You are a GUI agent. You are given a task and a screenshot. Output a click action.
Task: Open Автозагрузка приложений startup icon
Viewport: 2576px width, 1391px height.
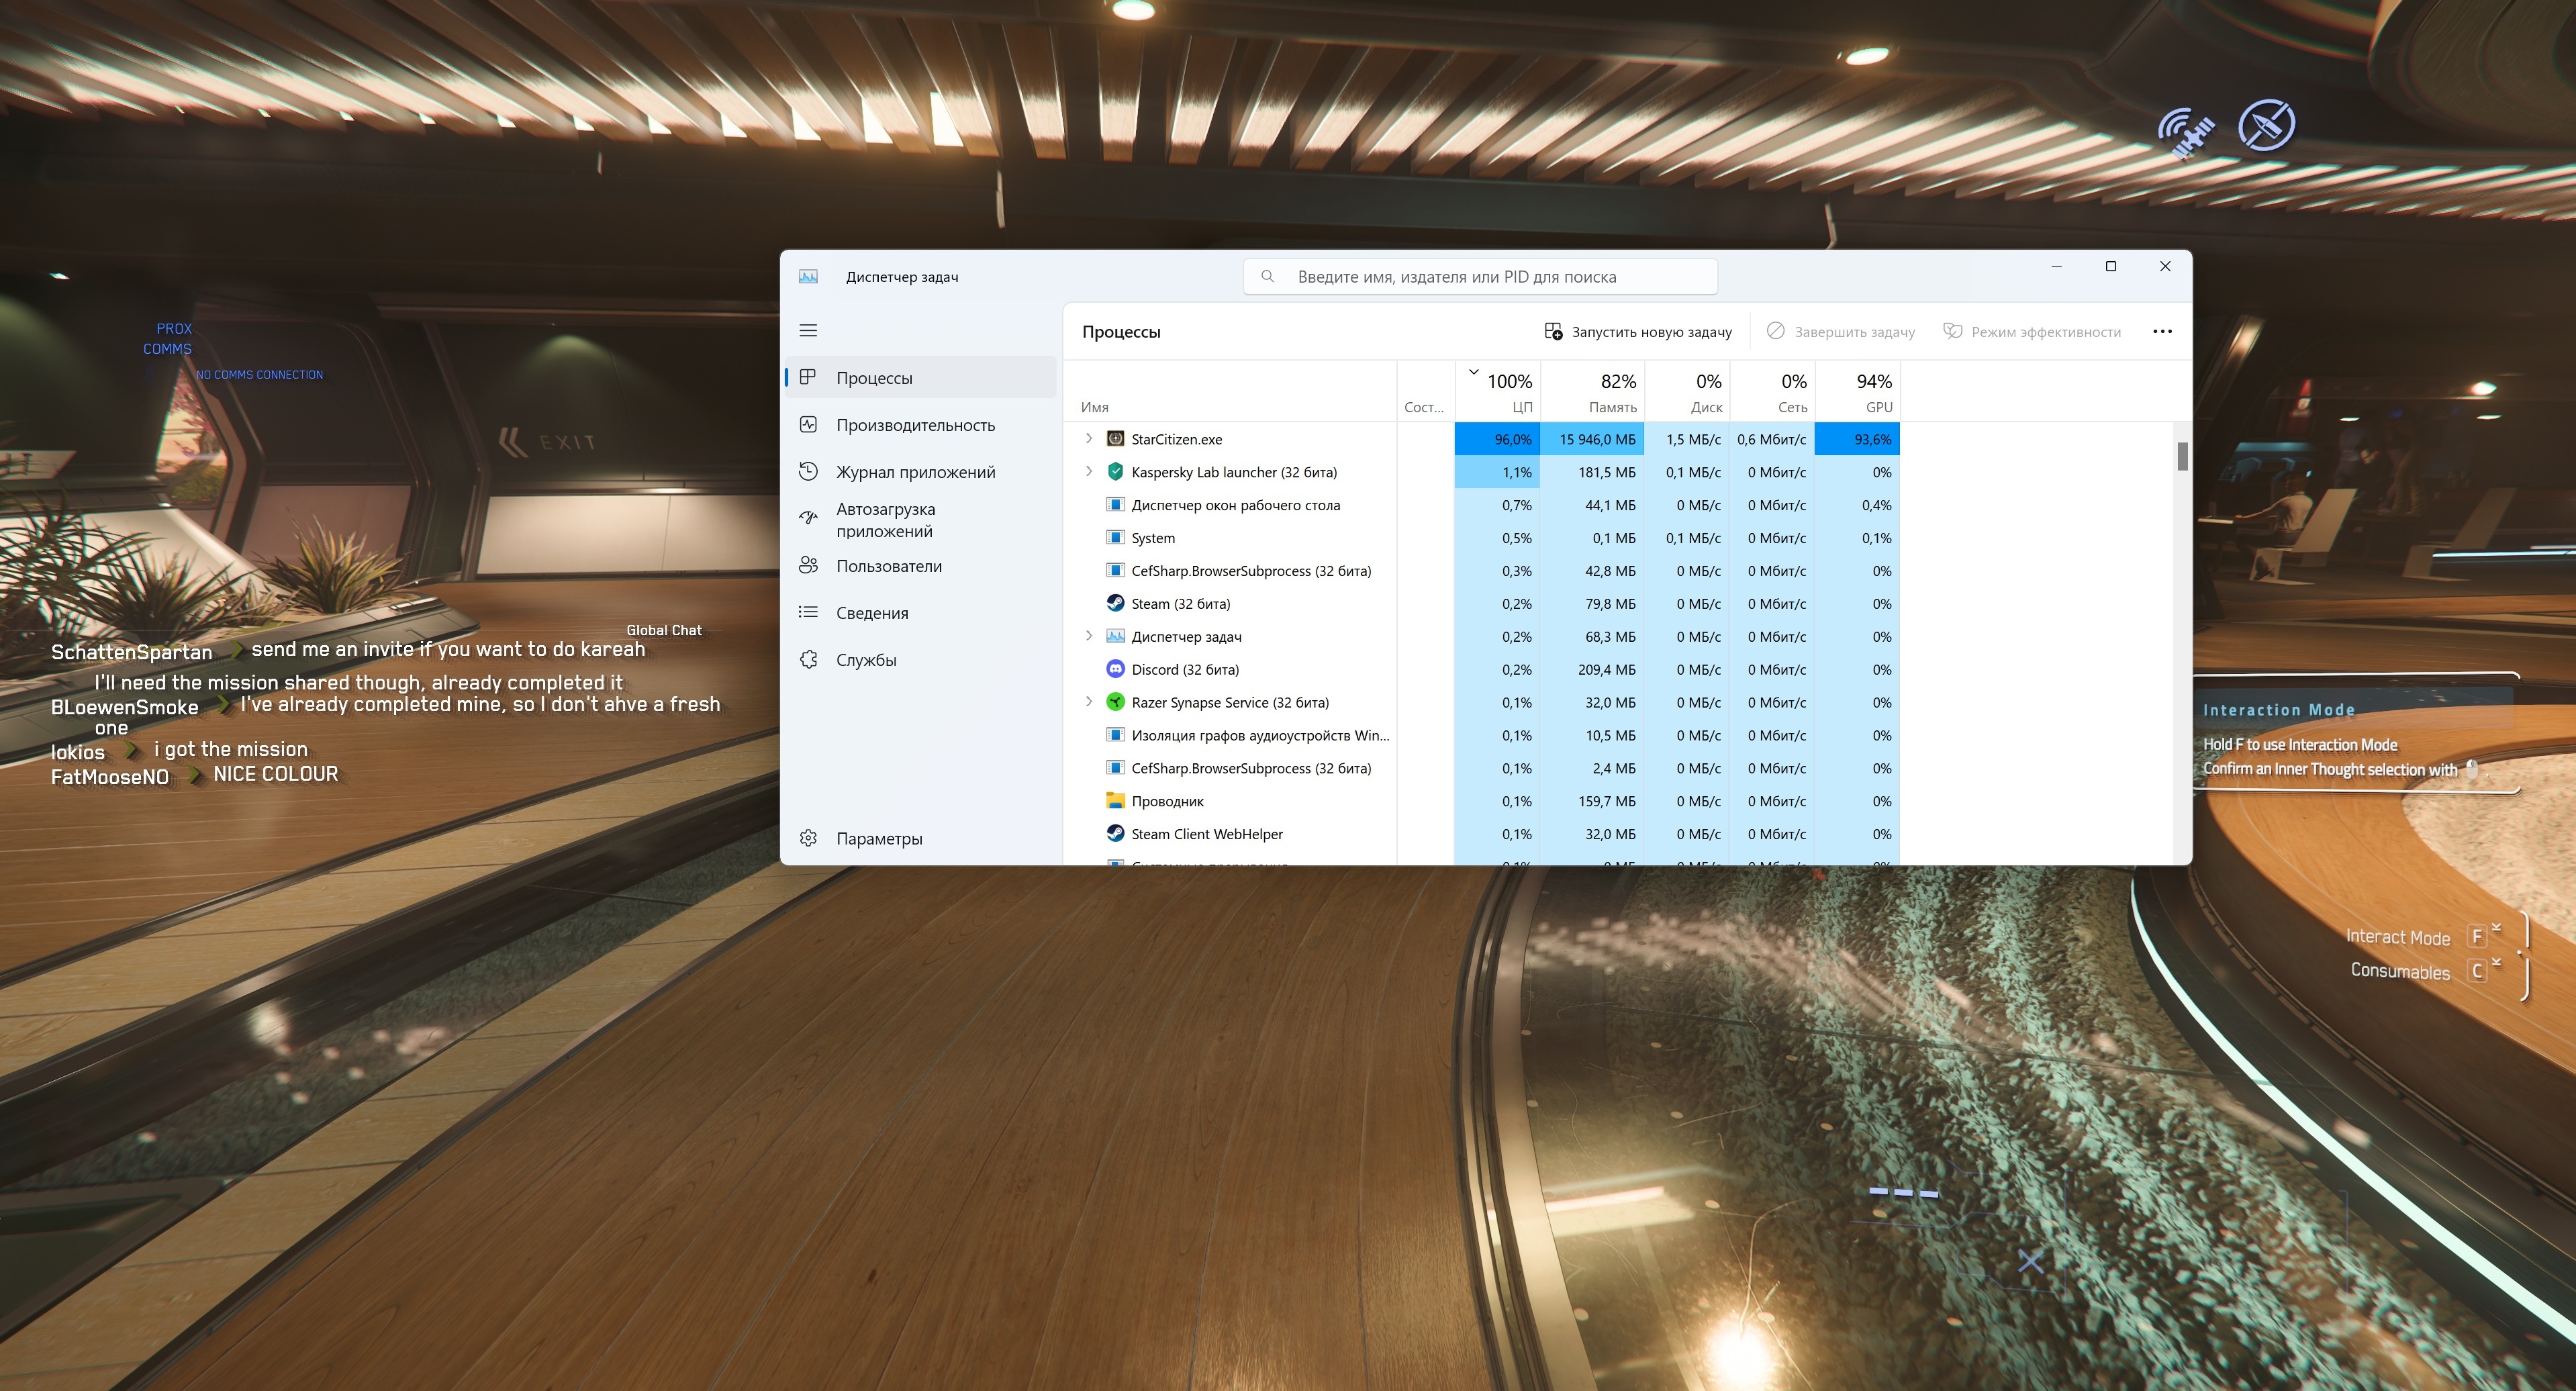pos(809,518)
